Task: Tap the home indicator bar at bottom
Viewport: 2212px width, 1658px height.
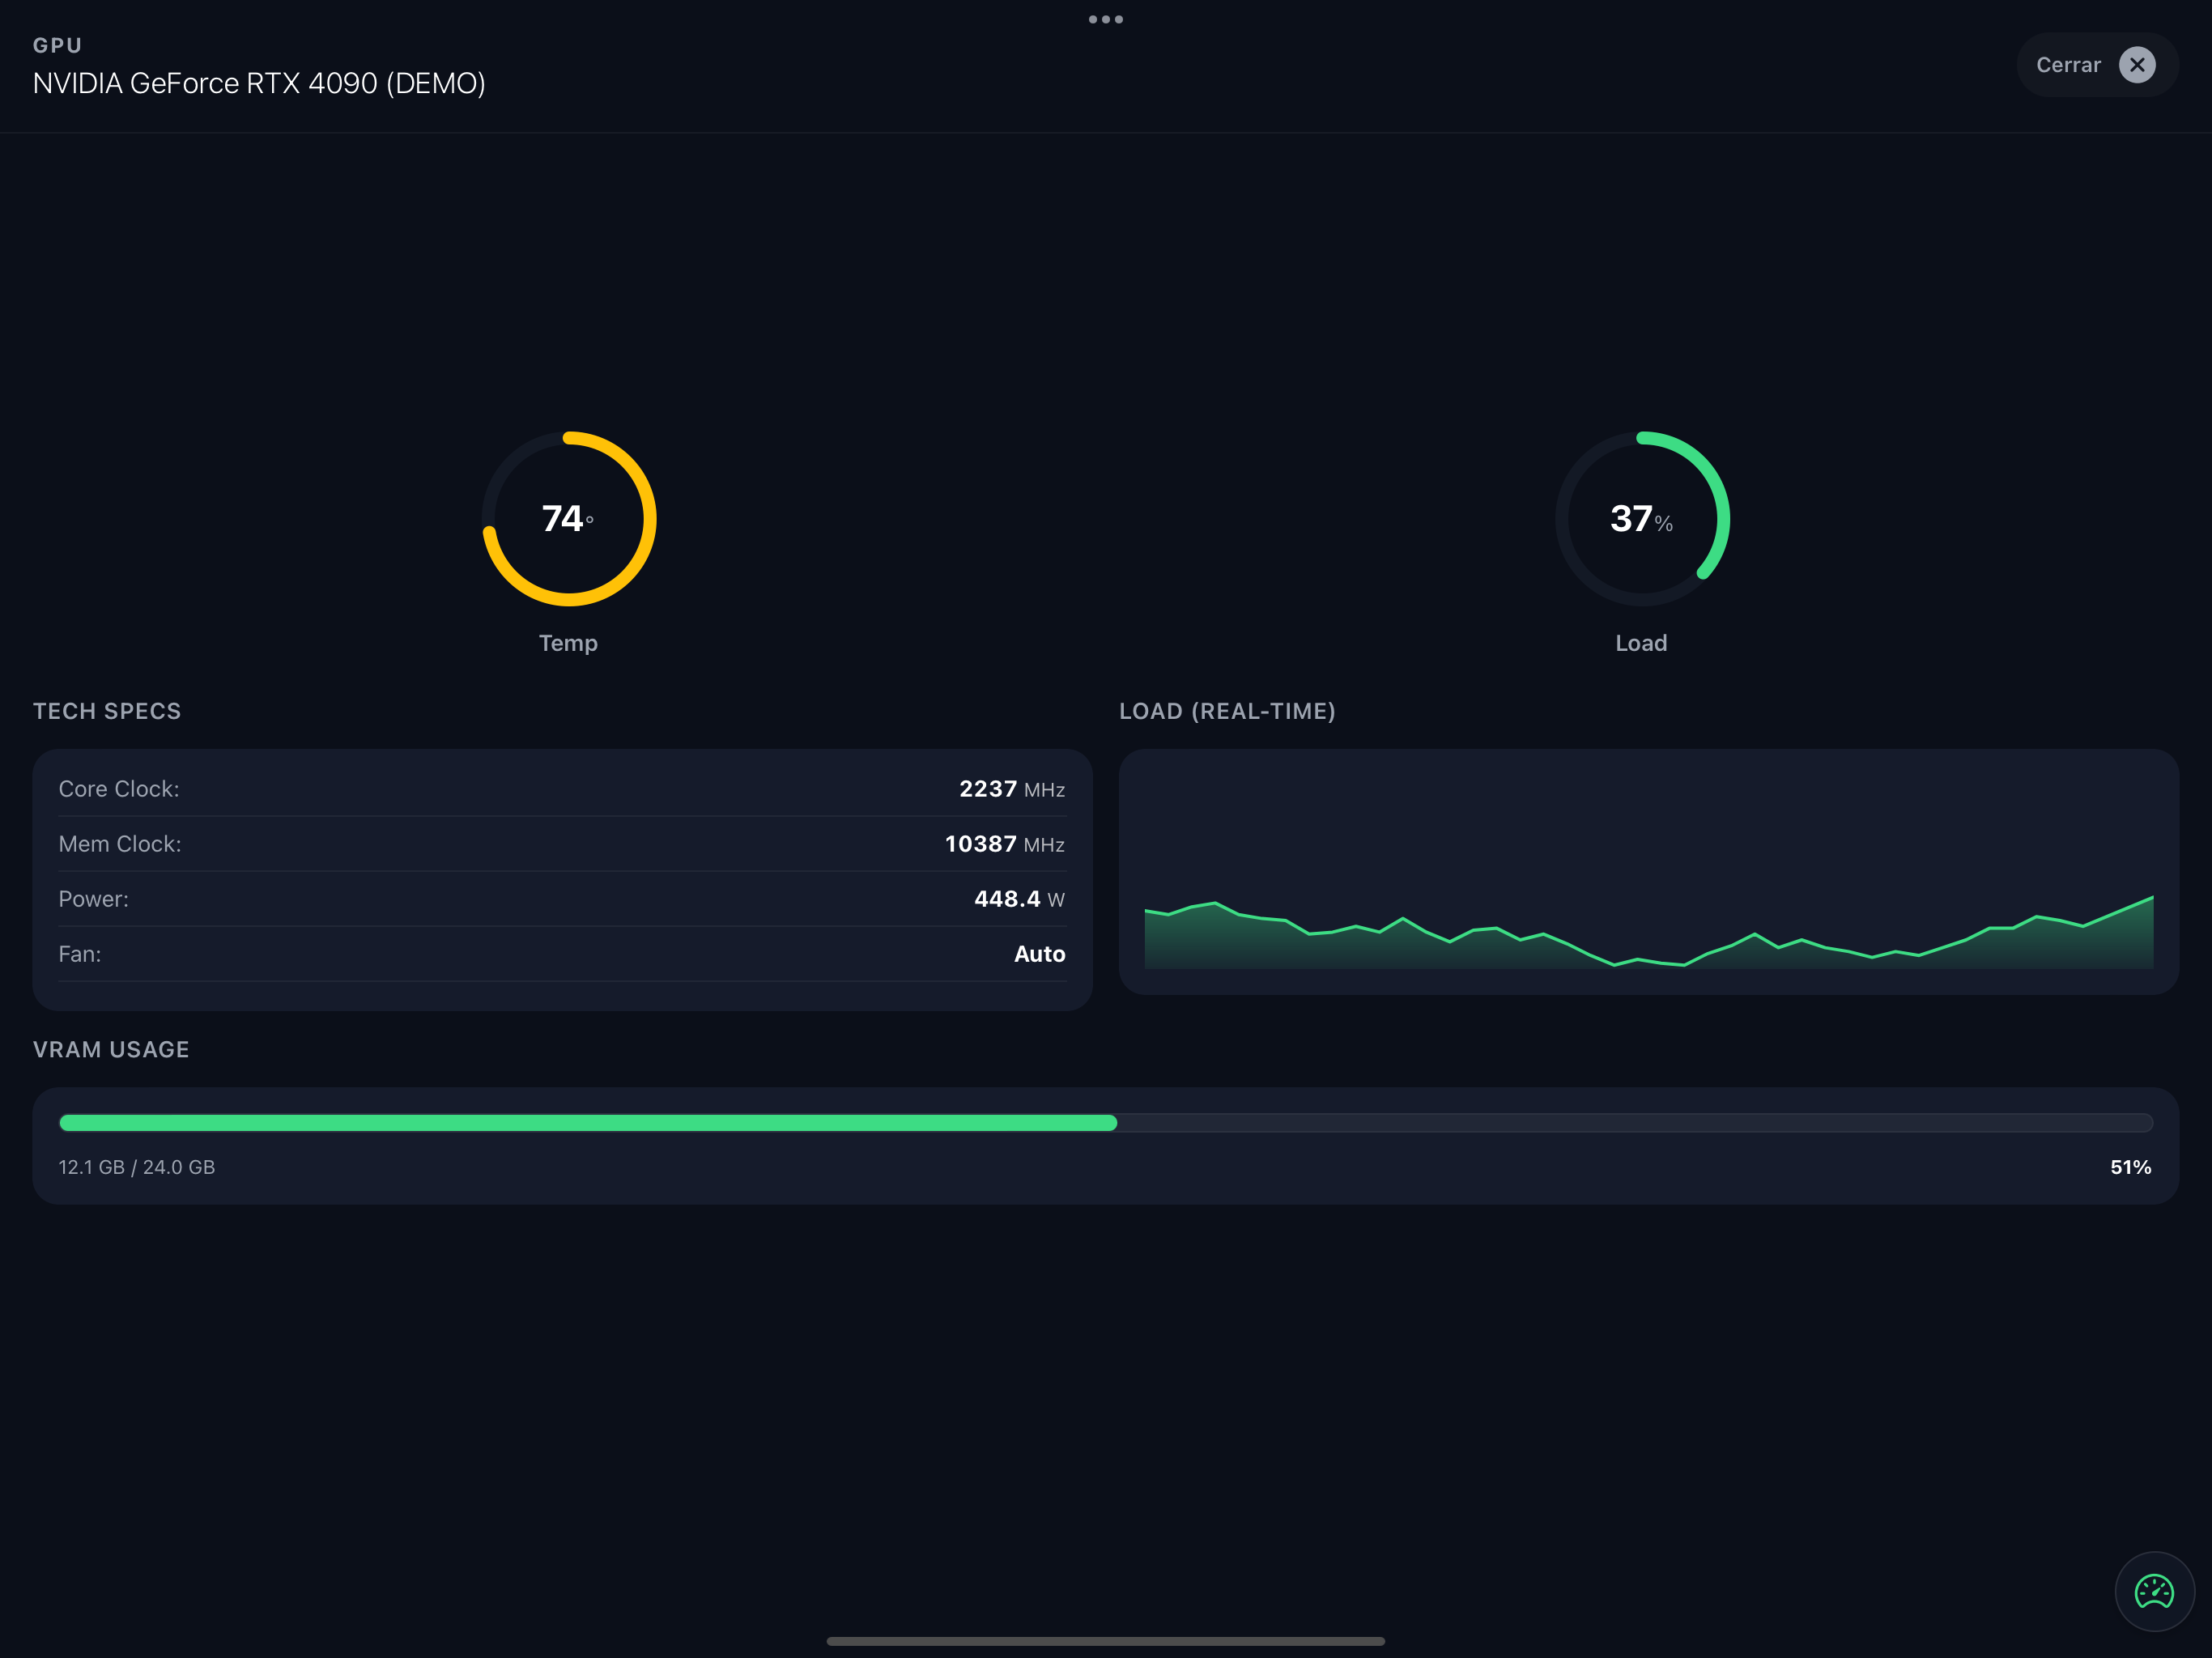Action: [x=1106, y=1641]
